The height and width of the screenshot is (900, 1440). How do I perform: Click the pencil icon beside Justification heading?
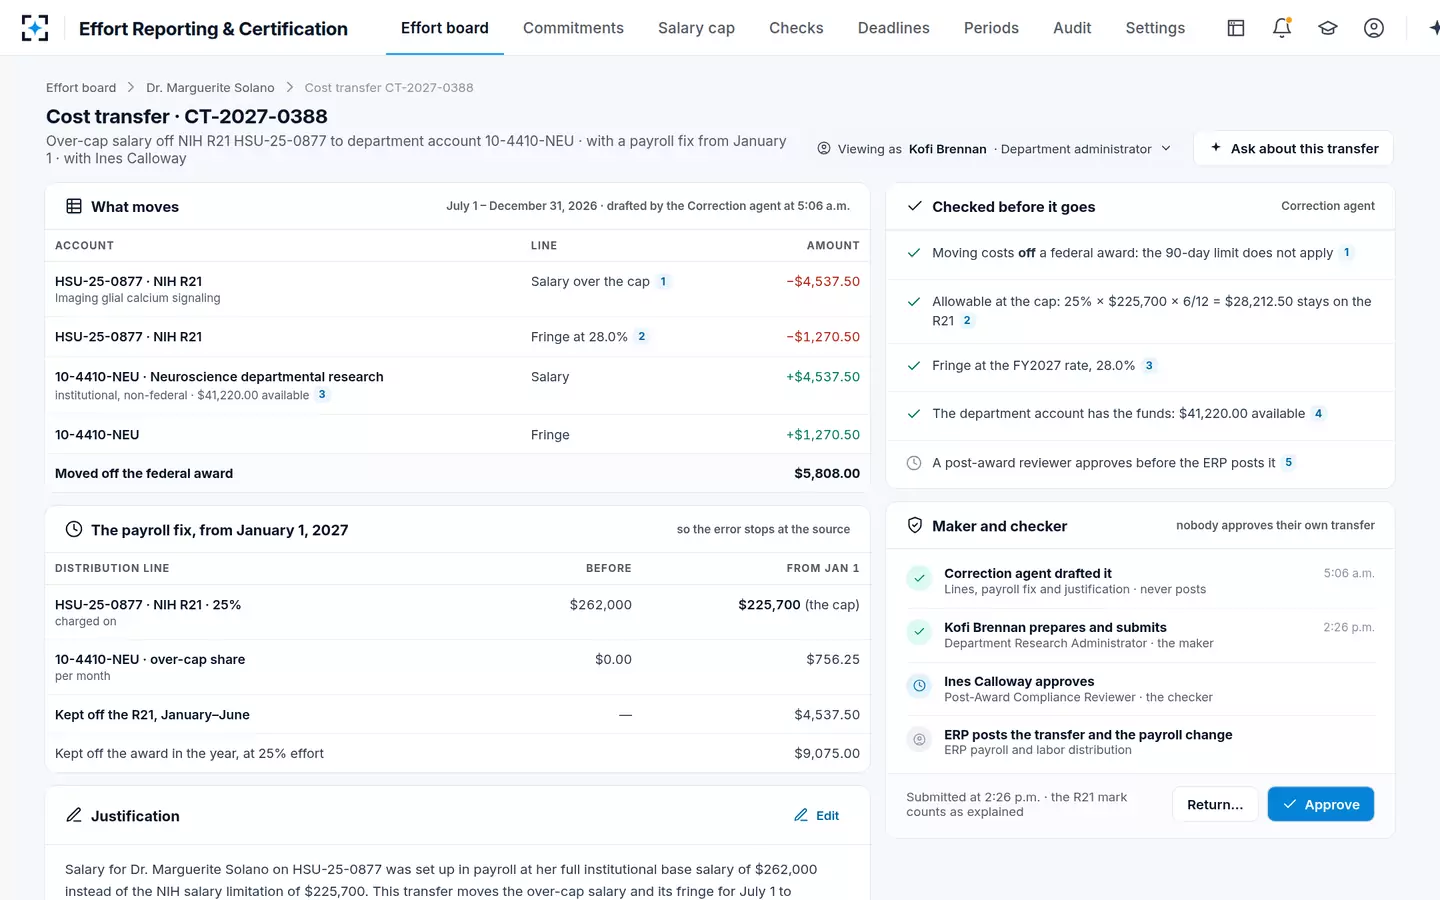[74, 815]
